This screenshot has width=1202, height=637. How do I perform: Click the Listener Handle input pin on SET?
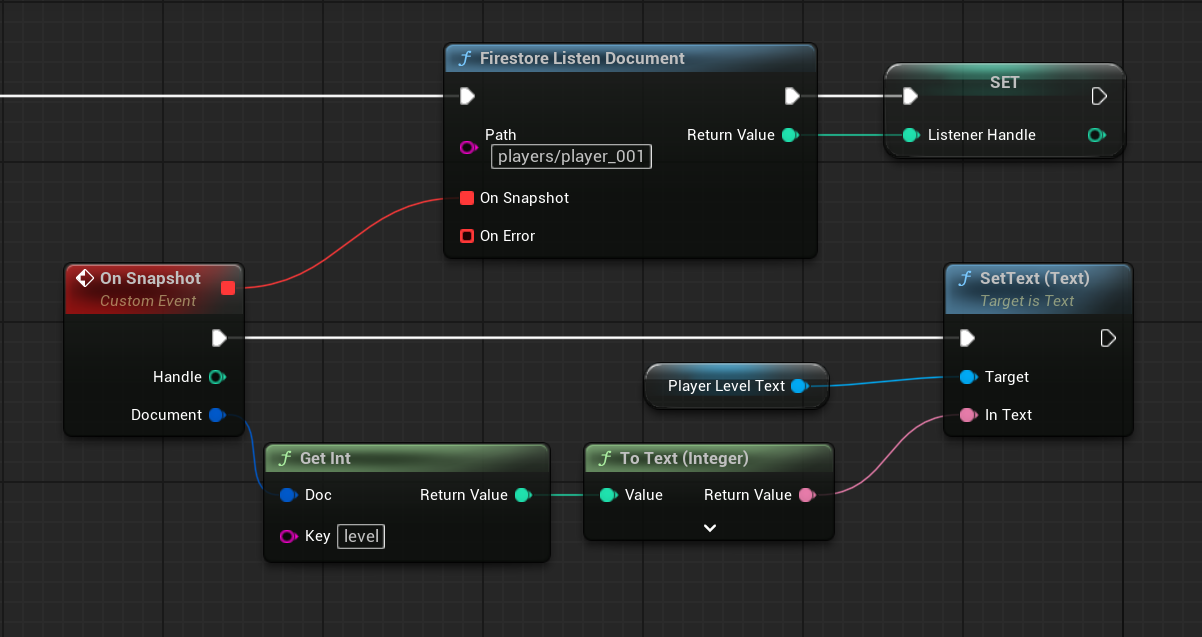910,135
